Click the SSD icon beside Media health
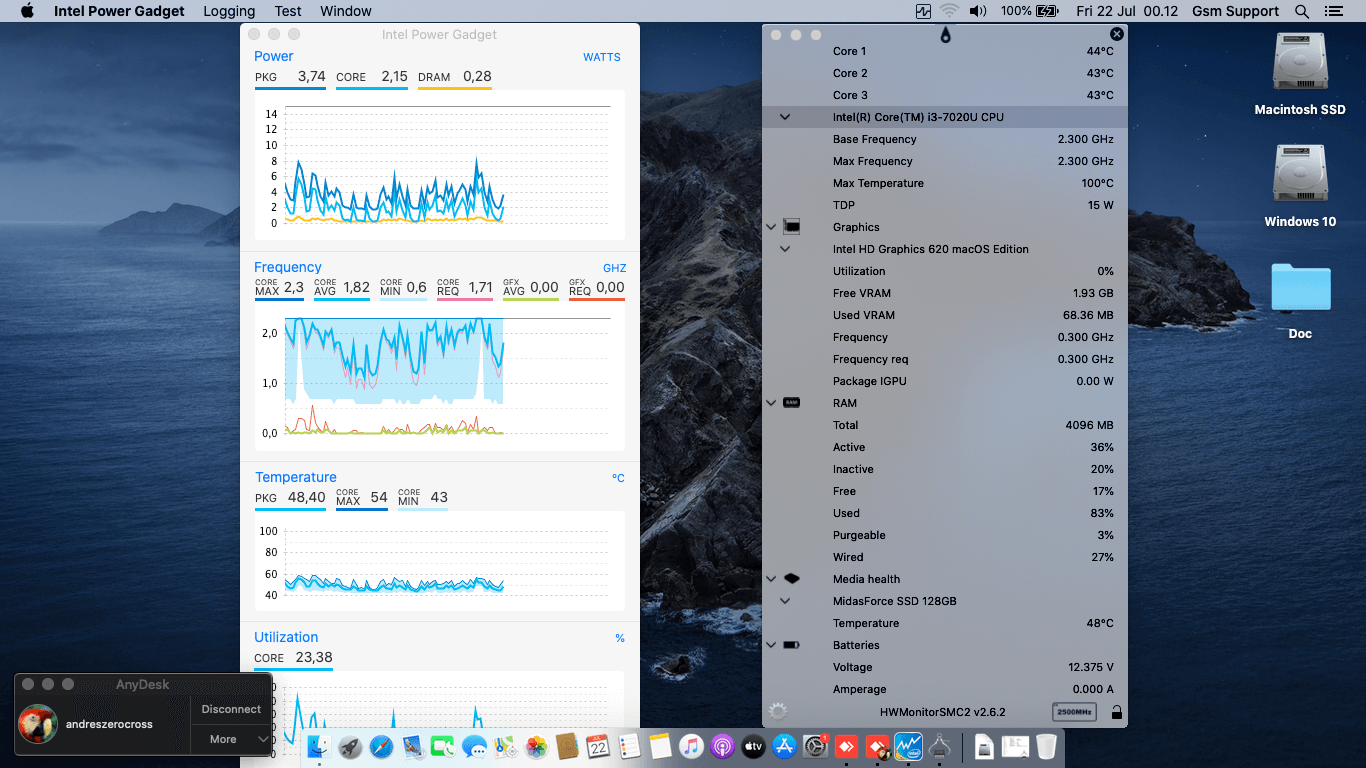 [x=793, y=578]
